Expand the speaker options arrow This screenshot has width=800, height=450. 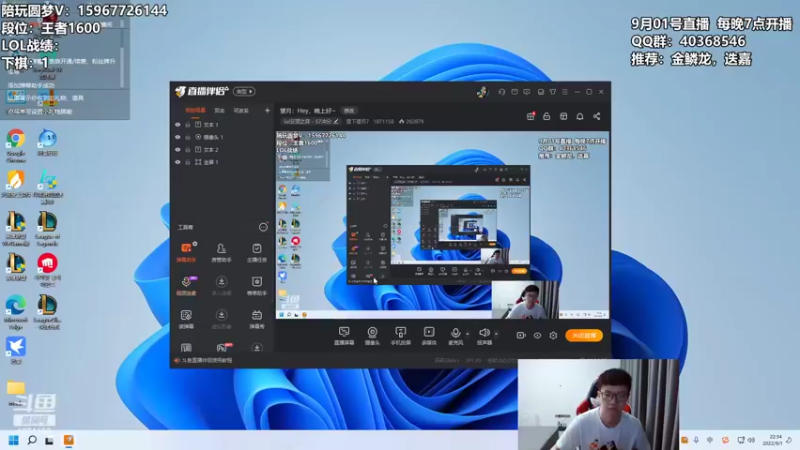coord(496,334)
